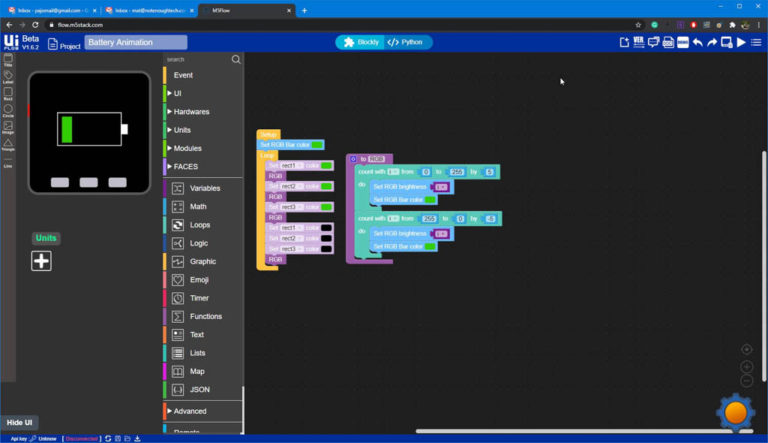Add a unit with the plus icon
768x443 pixels.
click(41, 261)
